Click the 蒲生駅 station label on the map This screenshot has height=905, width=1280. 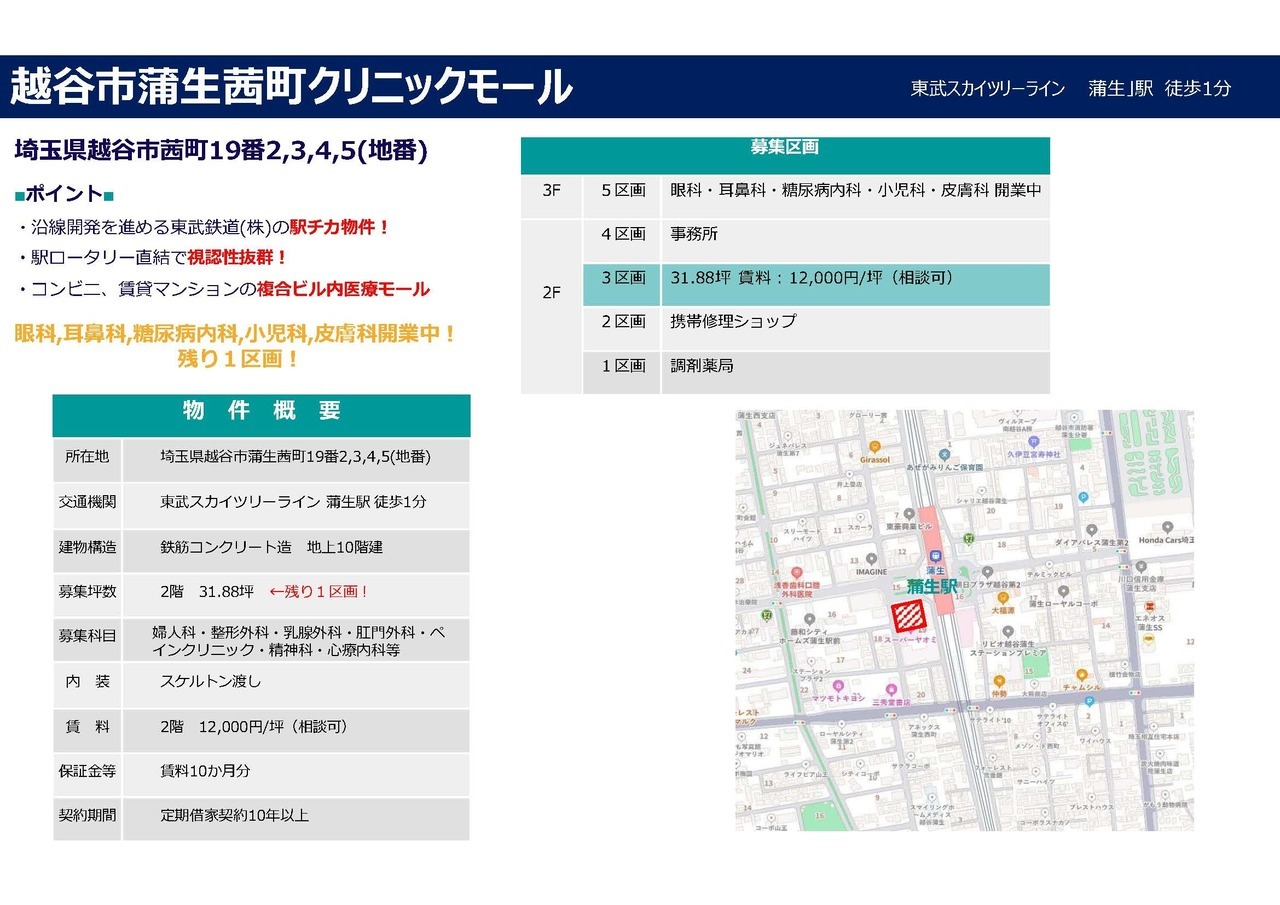tap(932, 587)
